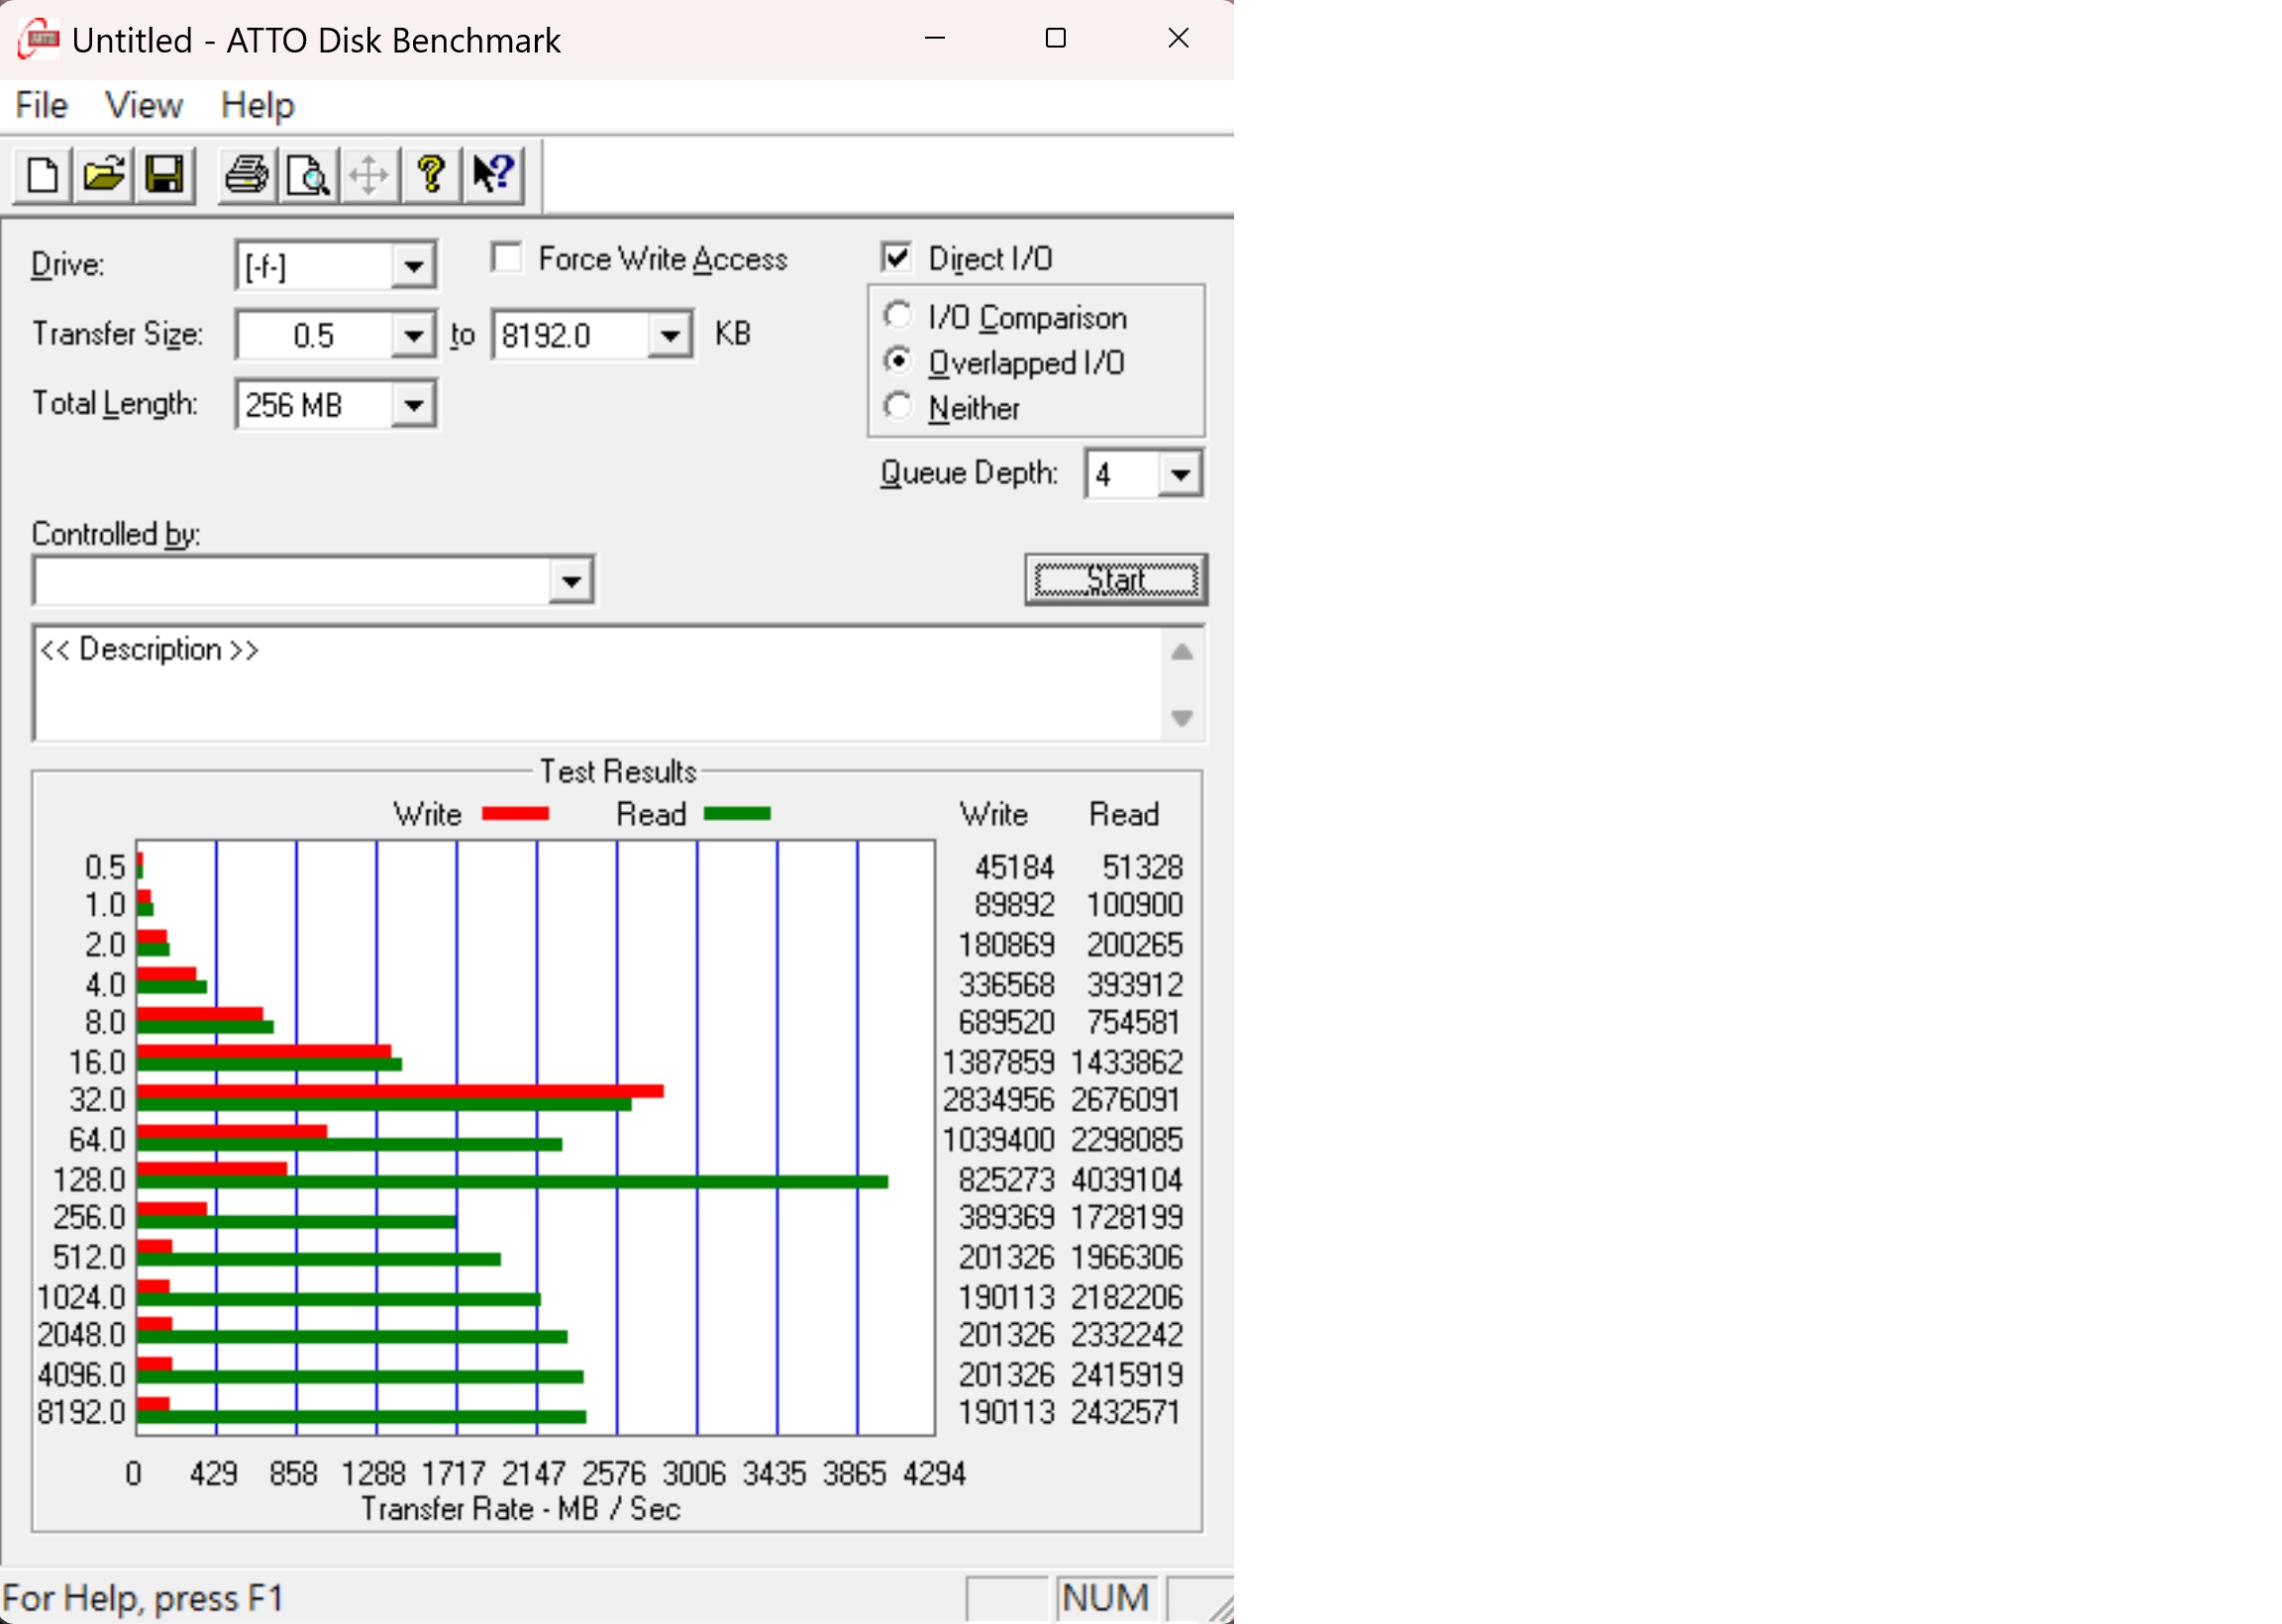
Task: Open About via yellow question mark icon
Action: coord(431,175)
